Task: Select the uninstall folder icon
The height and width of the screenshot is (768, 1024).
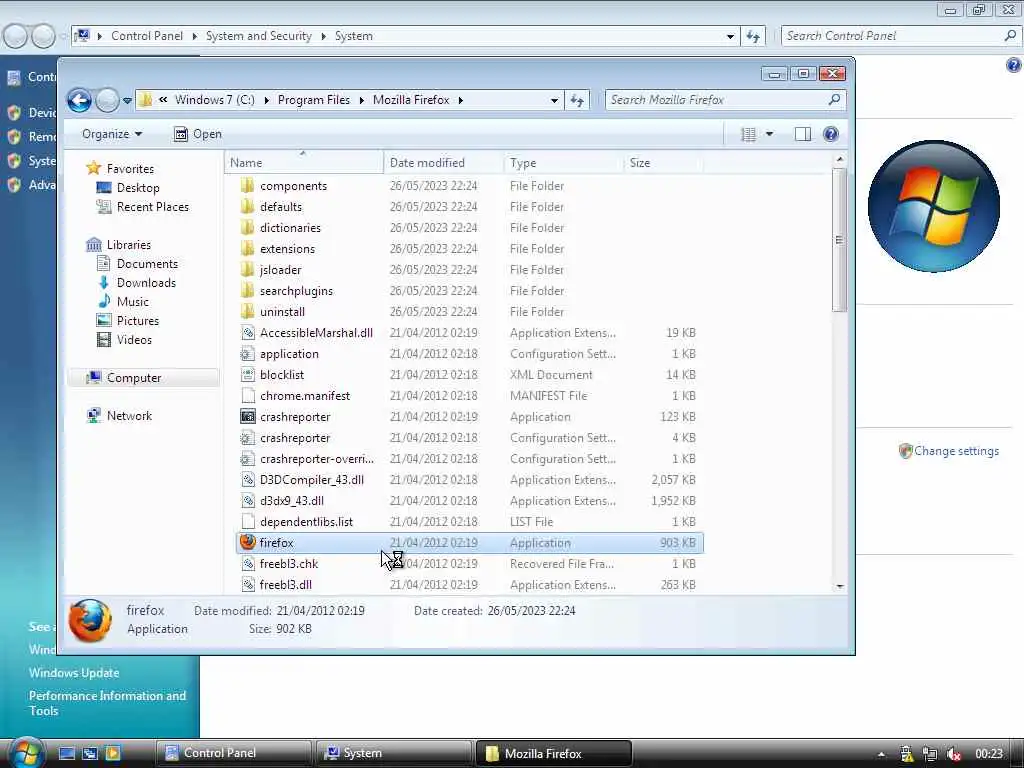Action: click(x=248, y=312)
